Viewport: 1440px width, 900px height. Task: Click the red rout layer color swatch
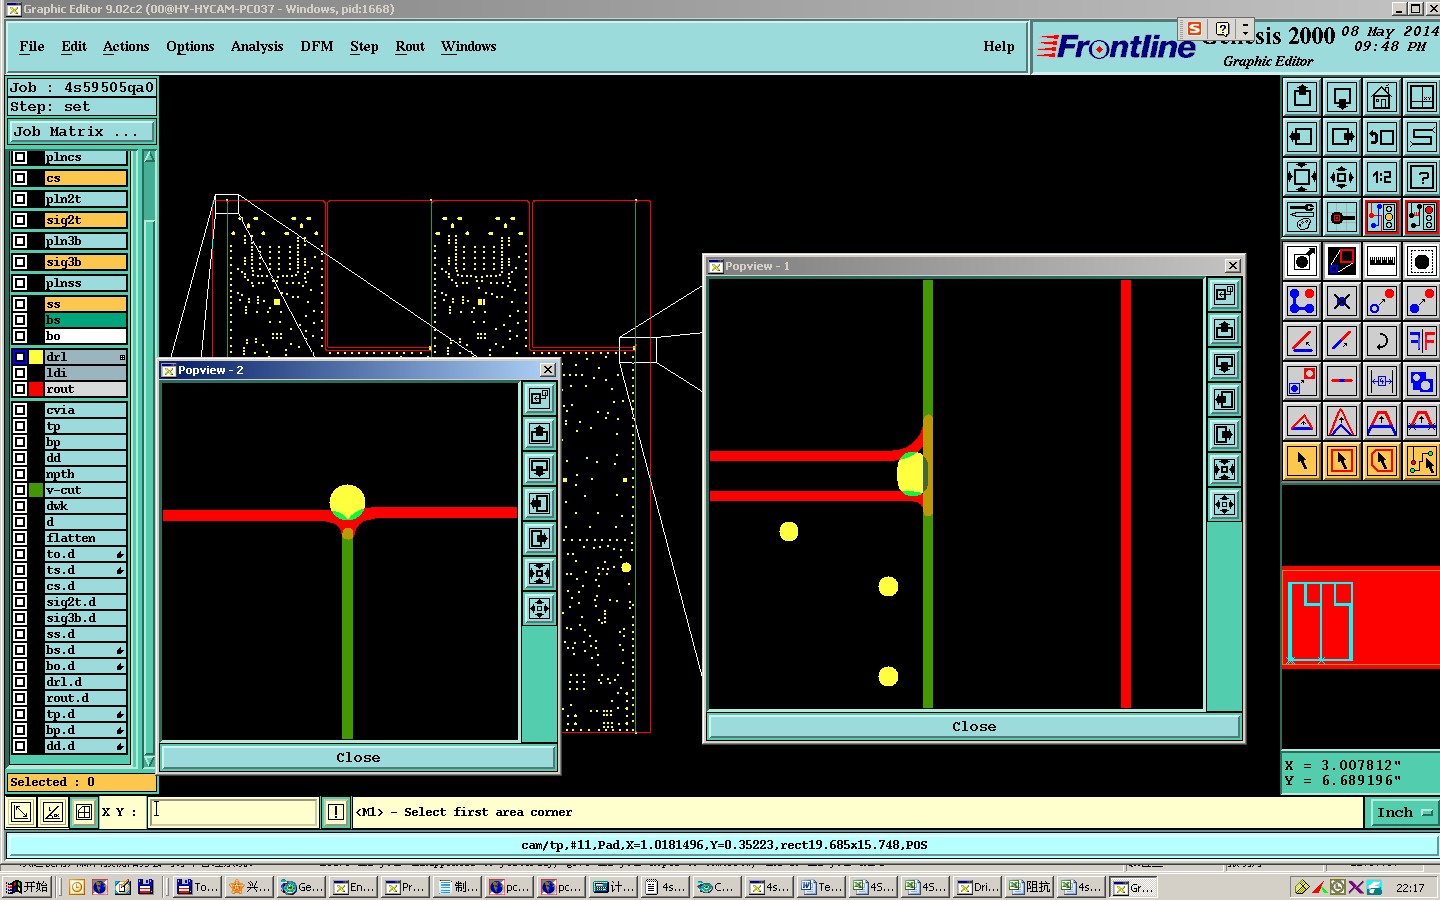36,389
